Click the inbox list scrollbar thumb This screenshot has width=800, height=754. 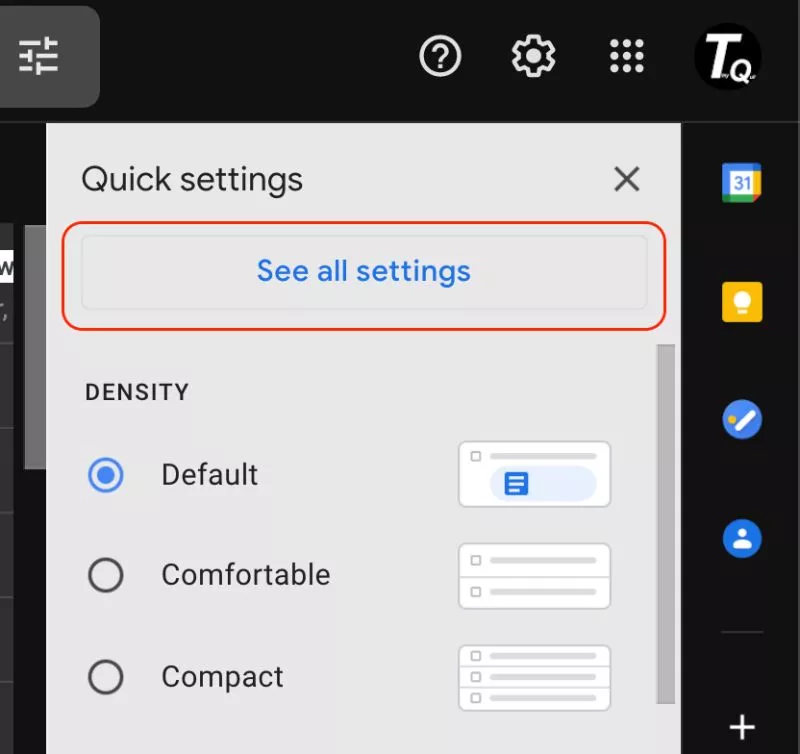pyautogui.click(x=35, y=346)
